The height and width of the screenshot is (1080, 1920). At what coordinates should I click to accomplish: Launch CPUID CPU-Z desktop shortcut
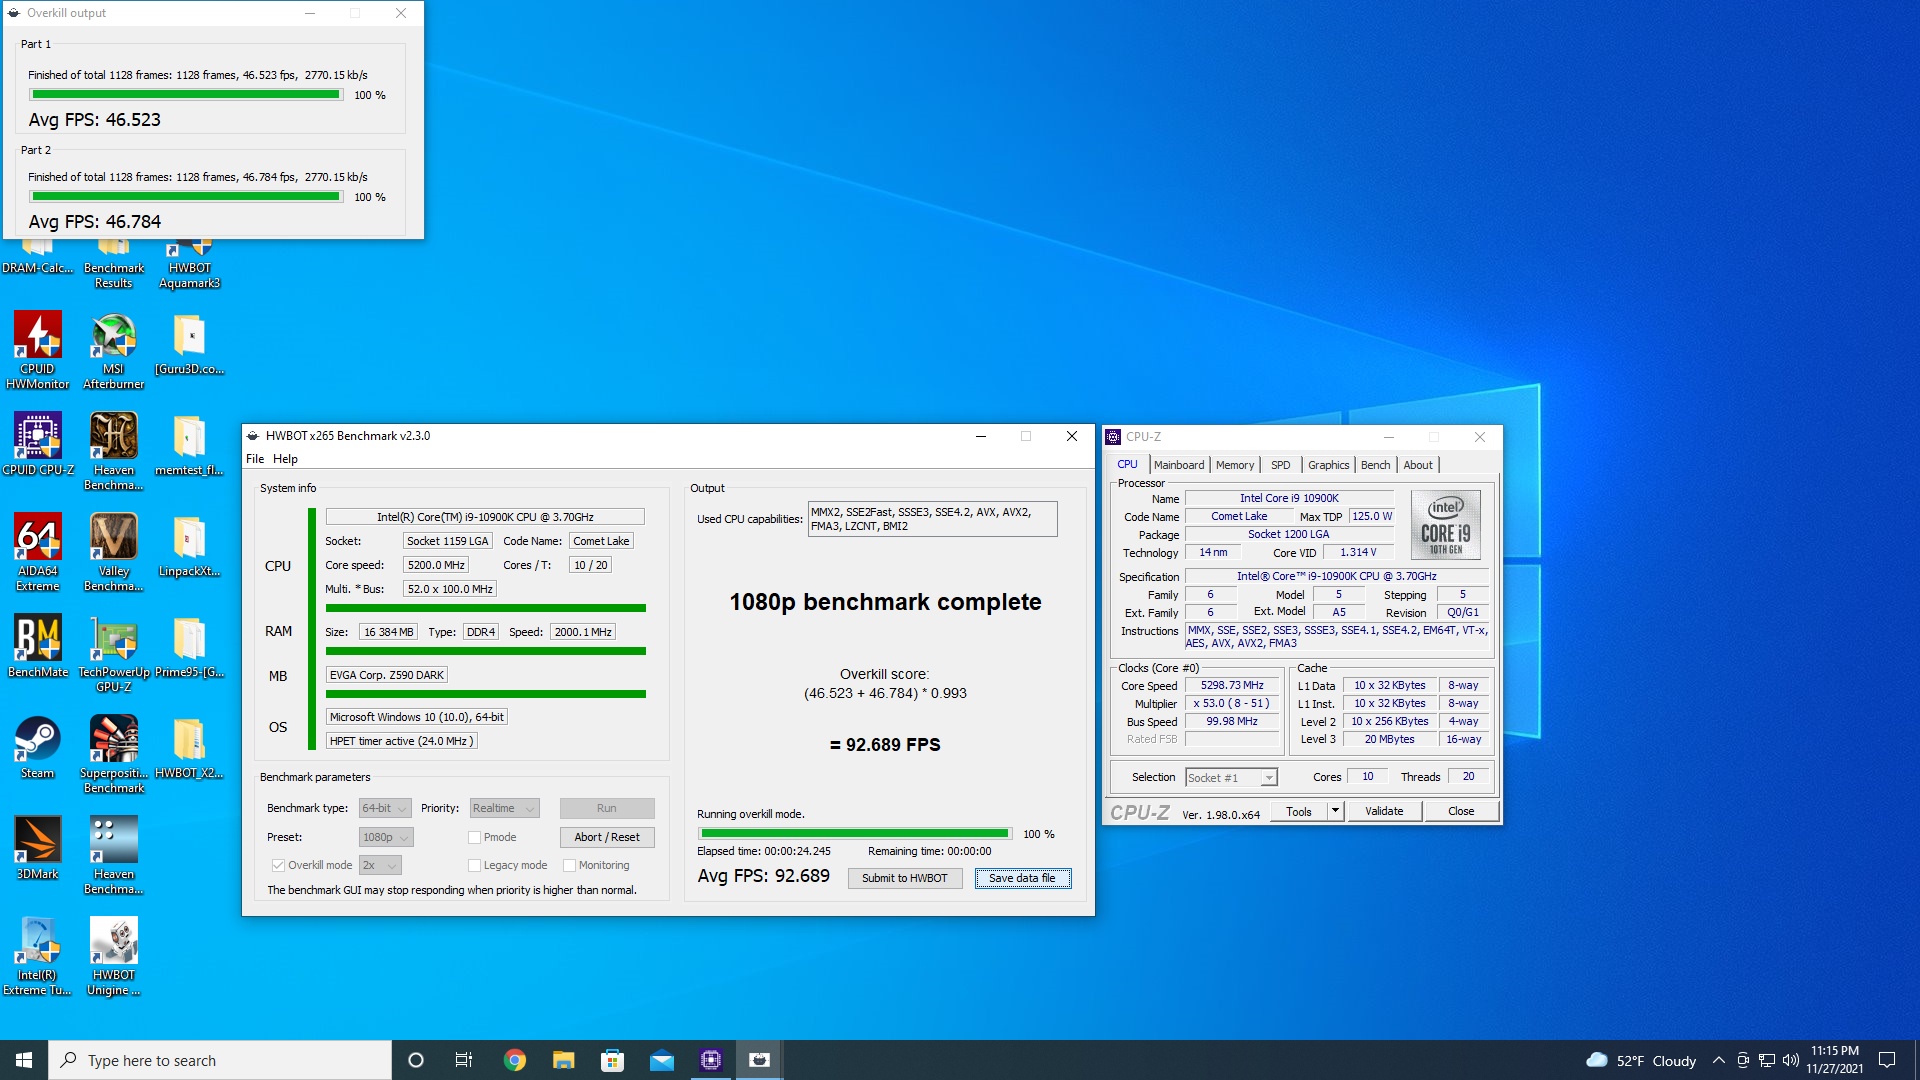pyautogui.click(x=38, y=444)
